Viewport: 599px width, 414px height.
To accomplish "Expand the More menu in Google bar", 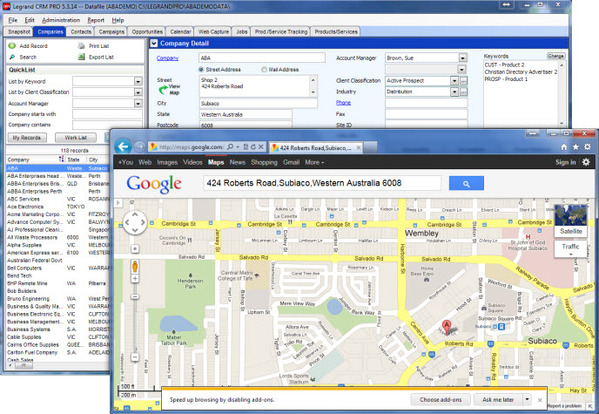I will [x=314, y=162].
